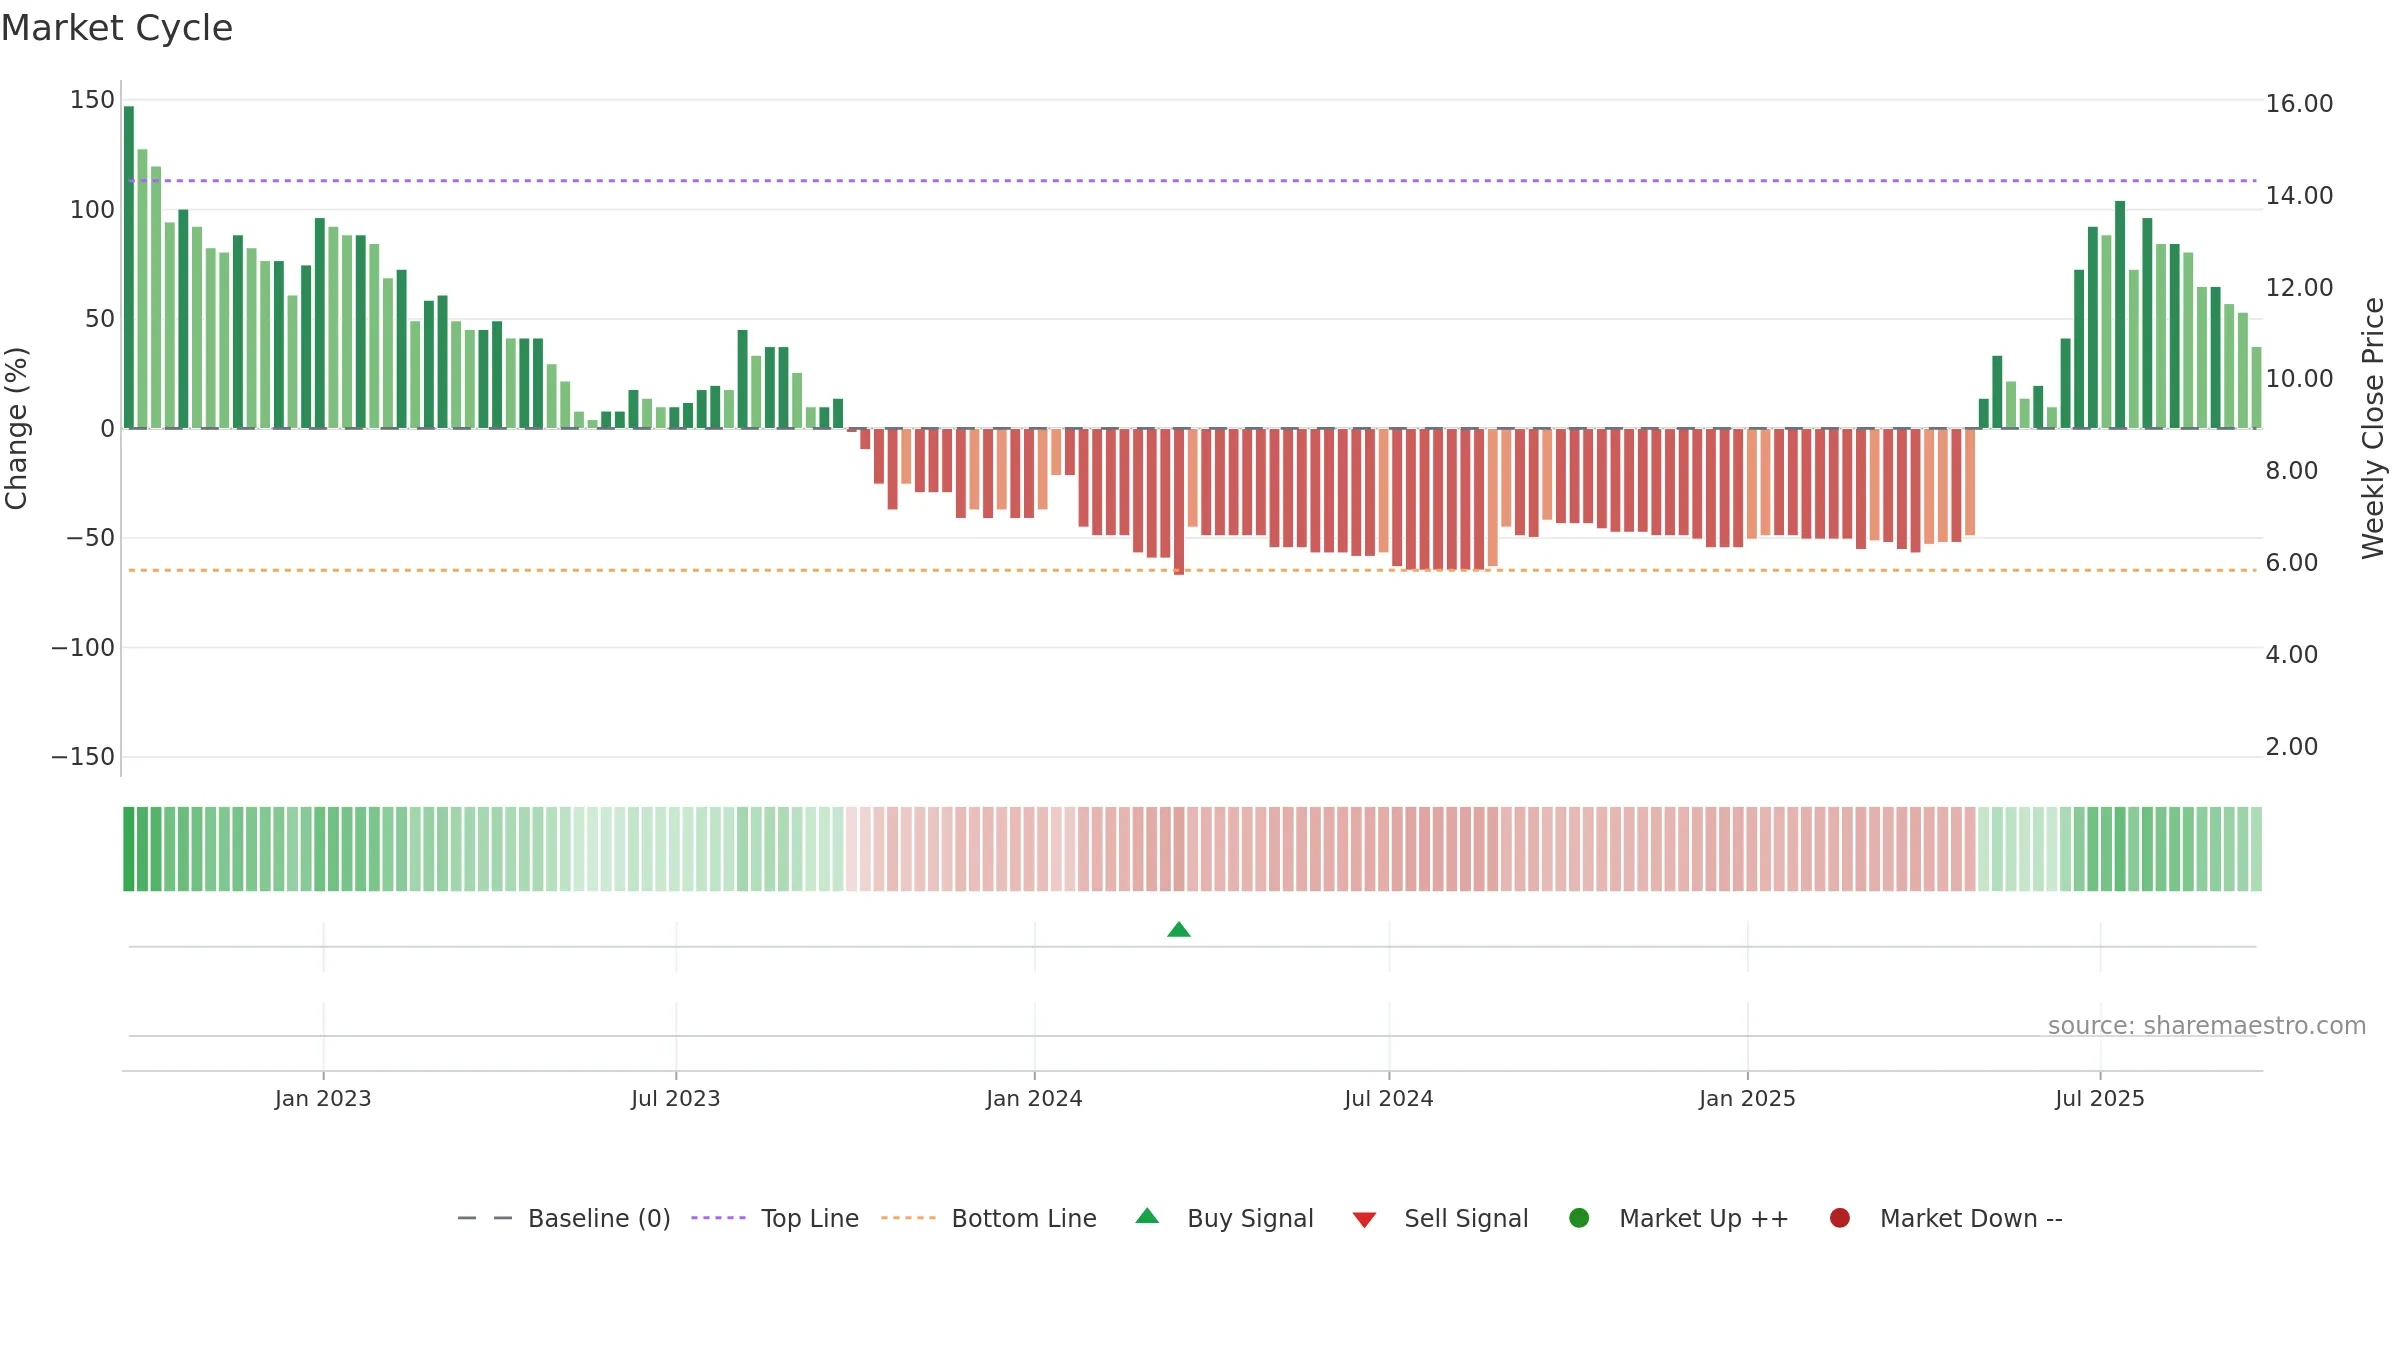Screen dimensions: 2400x1350
Task: Toggle the Market Up ++ legend entry
Action: click(x=1679, y=1218)
